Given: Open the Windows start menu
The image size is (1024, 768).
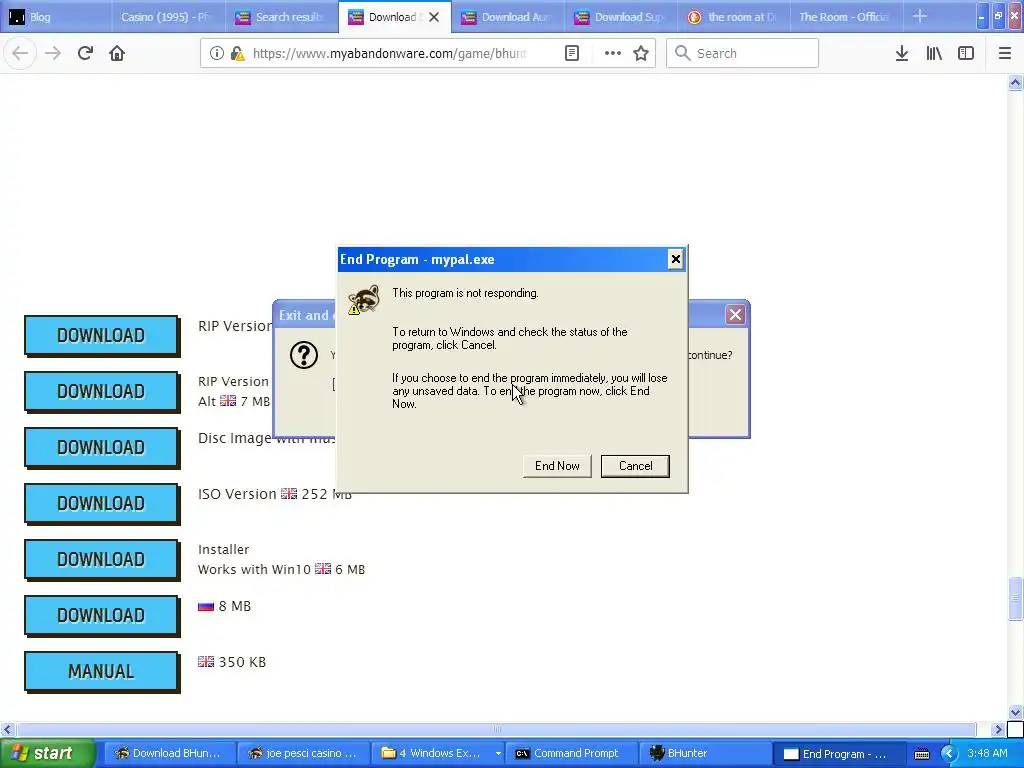Looking at the screenshot, I should [x=47, y=753].
